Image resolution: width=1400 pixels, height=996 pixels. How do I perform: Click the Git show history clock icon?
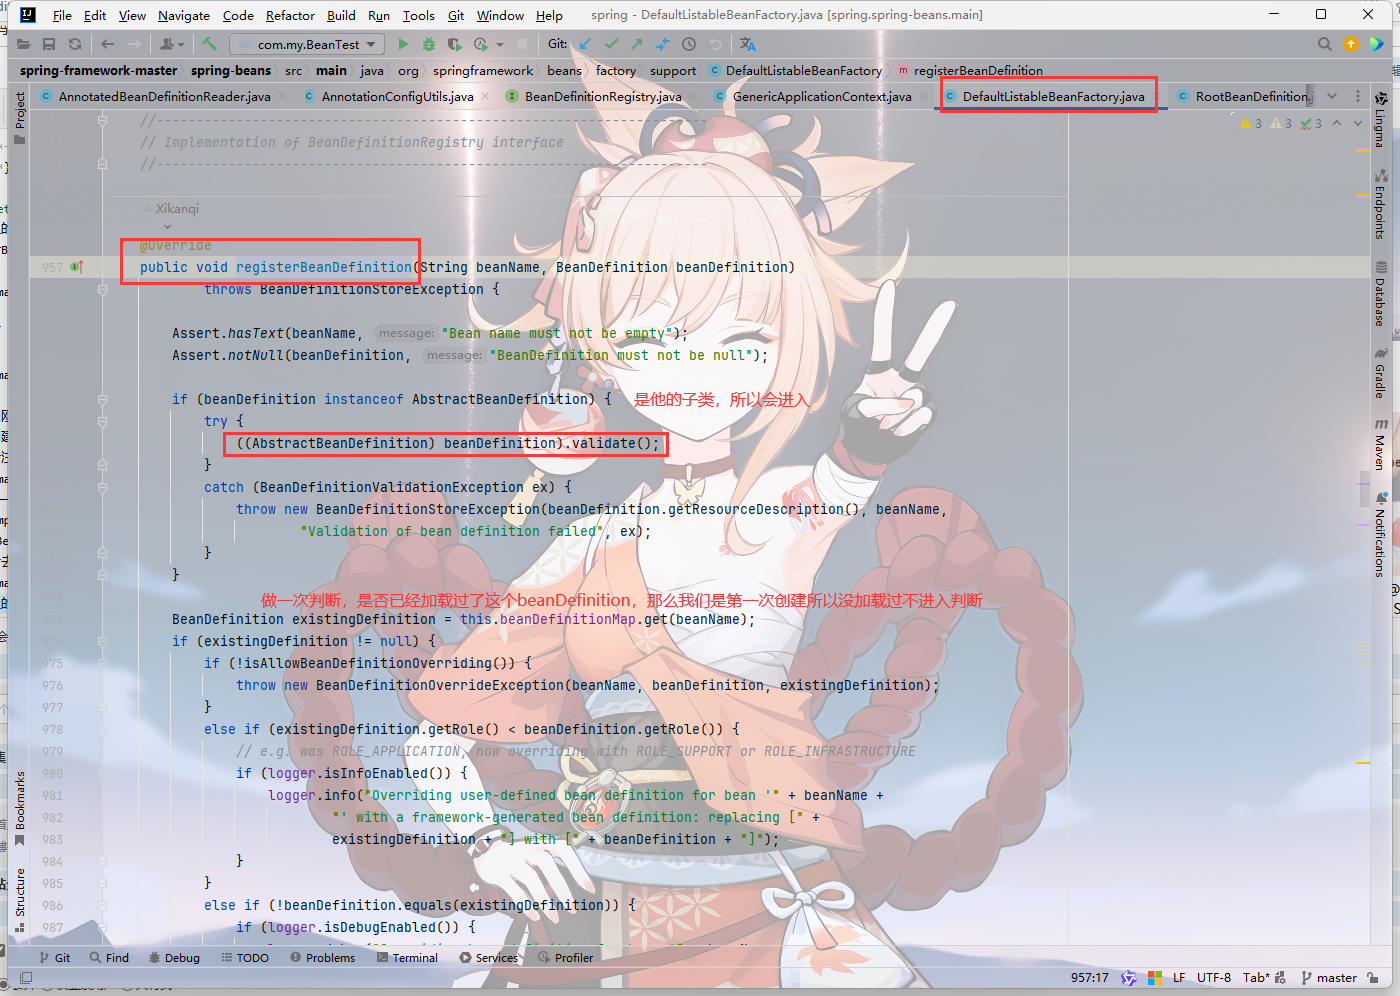[x=689, y=44]
